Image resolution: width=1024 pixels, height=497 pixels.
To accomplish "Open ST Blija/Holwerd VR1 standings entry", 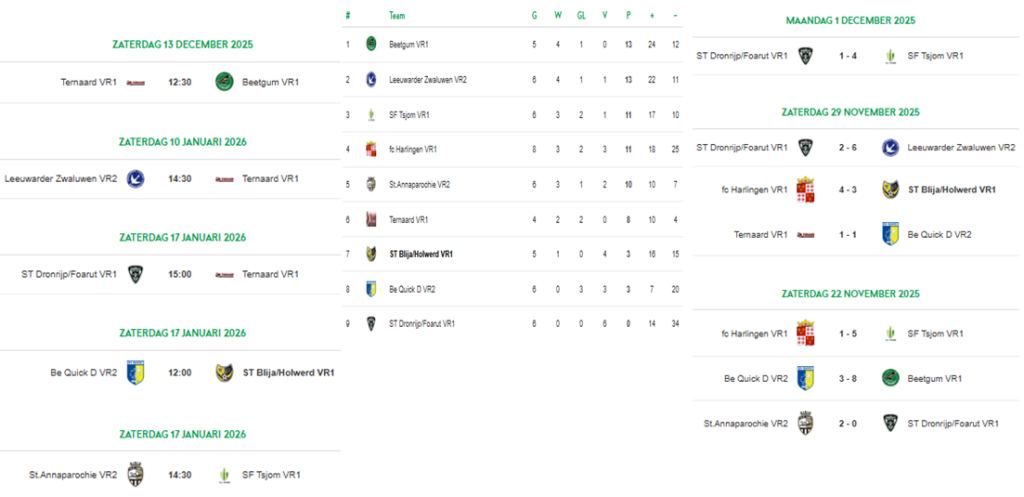I will click(421, 254).
